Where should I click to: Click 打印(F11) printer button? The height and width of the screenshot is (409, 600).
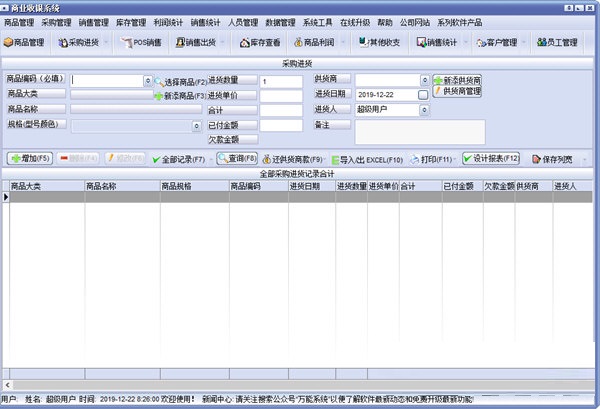click(431, 160)
